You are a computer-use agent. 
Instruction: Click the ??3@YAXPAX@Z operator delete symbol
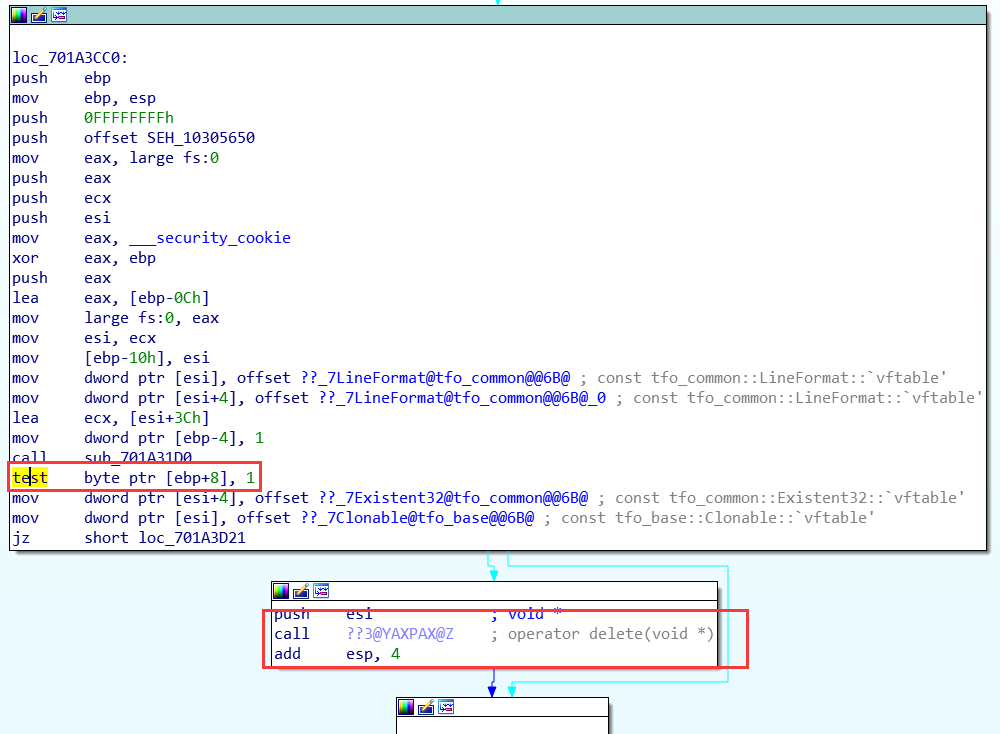click(400, 635)
